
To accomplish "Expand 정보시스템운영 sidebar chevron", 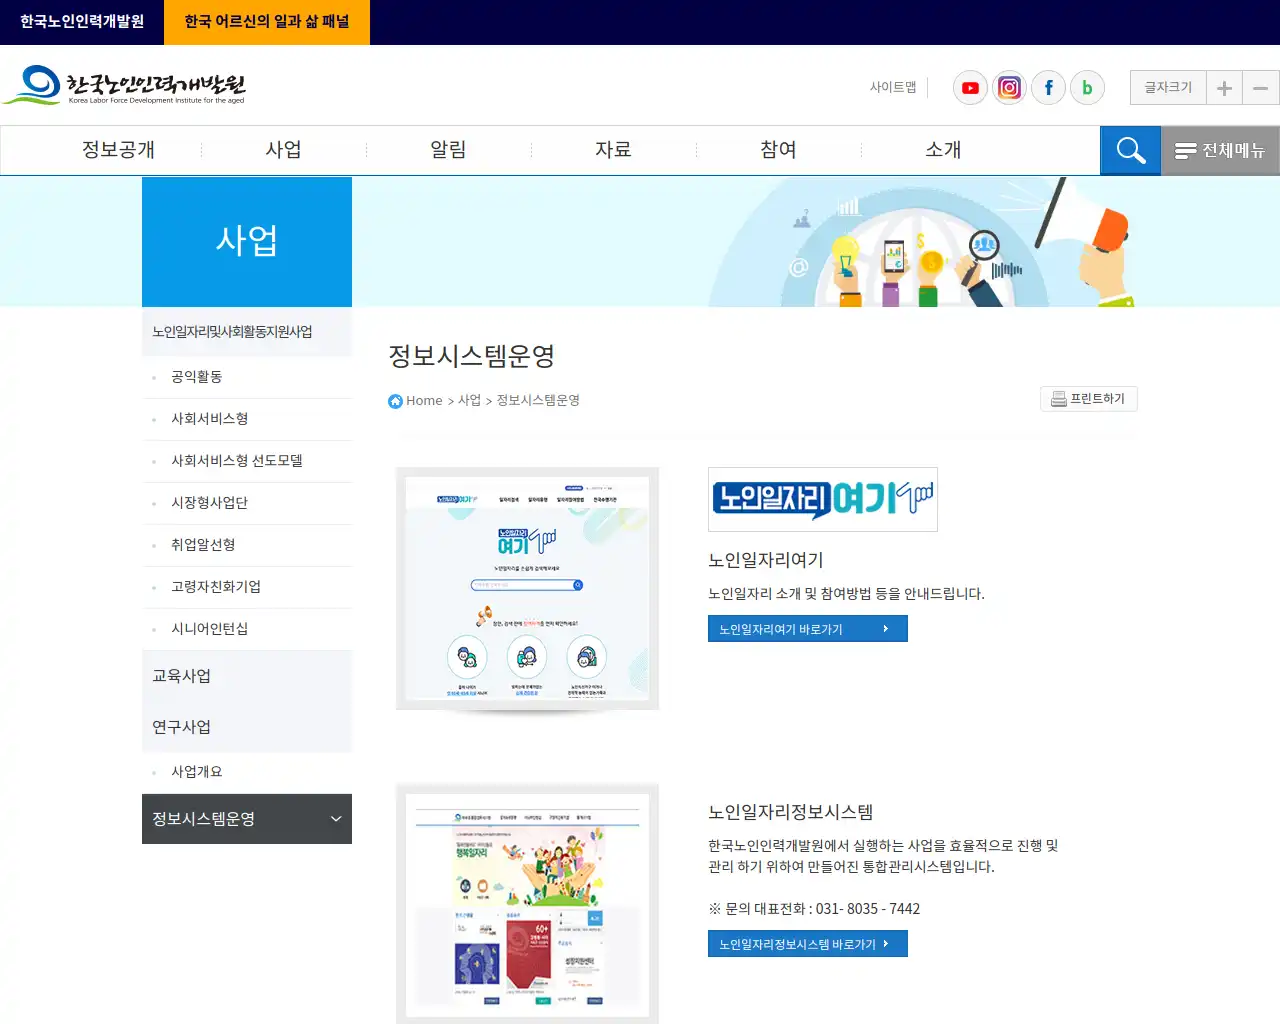I will click(x=336, y=819).
